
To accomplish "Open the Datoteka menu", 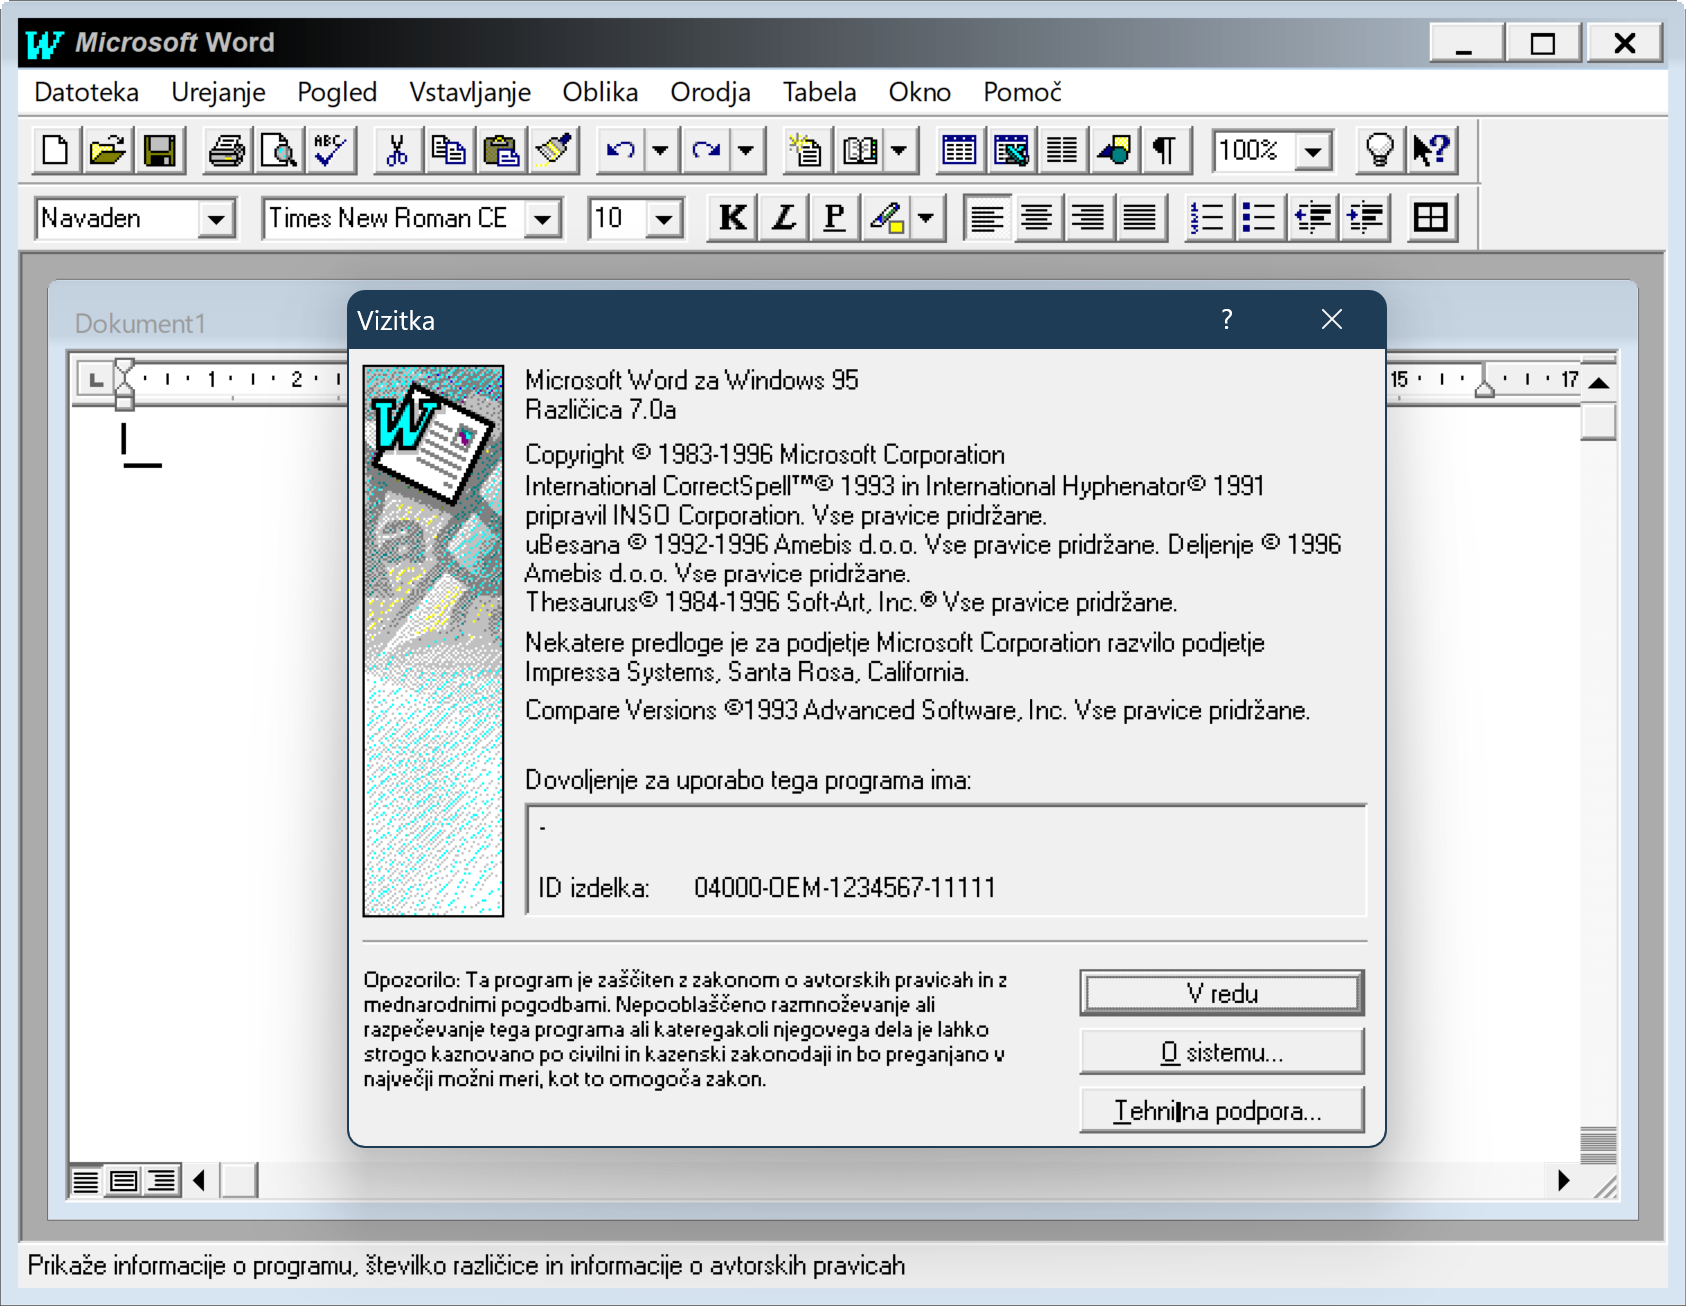I will pos(87,92).
